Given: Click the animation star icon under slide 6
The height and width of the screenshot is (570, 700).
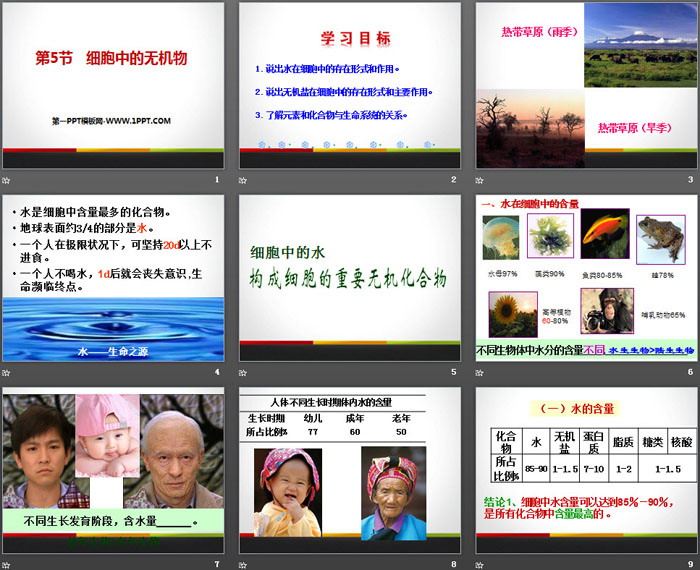Looking at the screenshot, I should tap(480, 372).
